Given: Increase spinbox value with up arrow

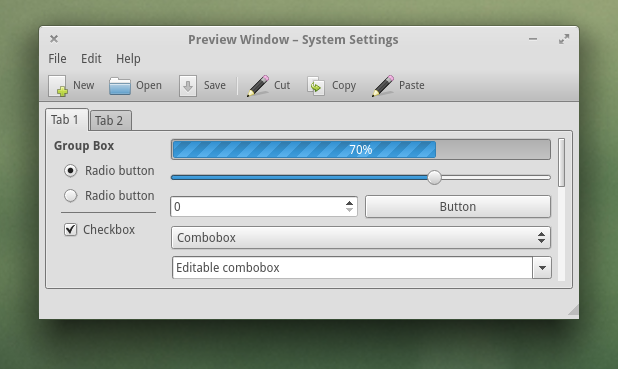Looking at the screenshot, I should coord(349,203).
